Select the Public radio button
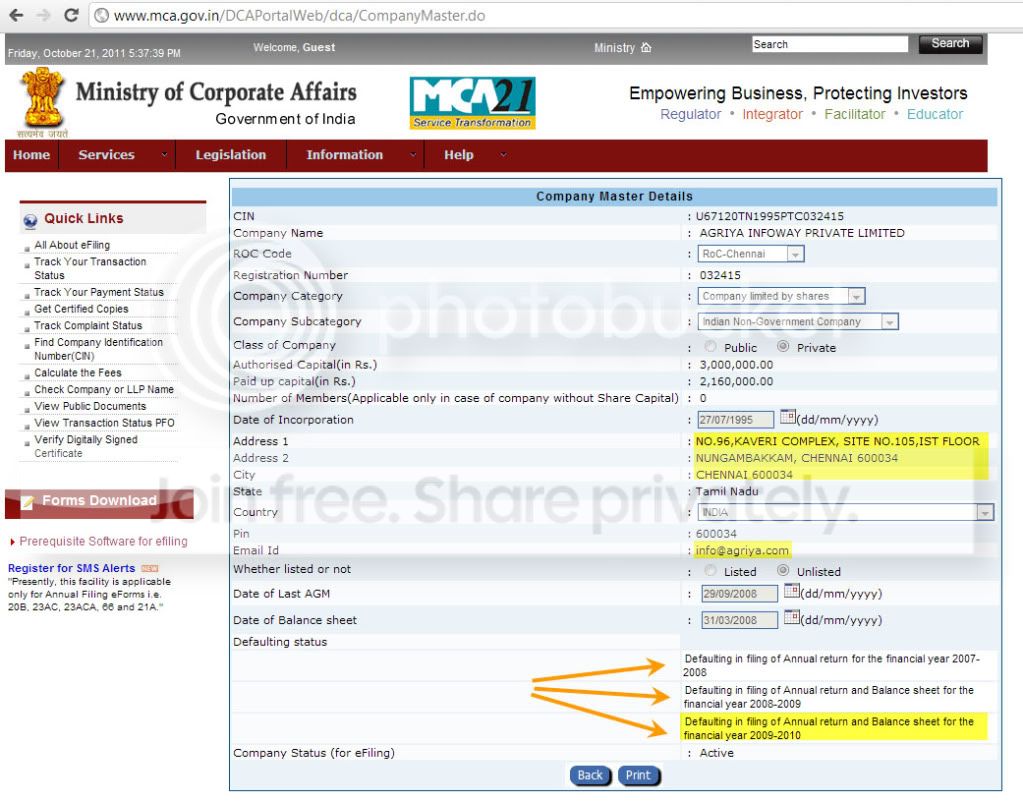This screenshot has height=802, width=1023. point(710,347)
